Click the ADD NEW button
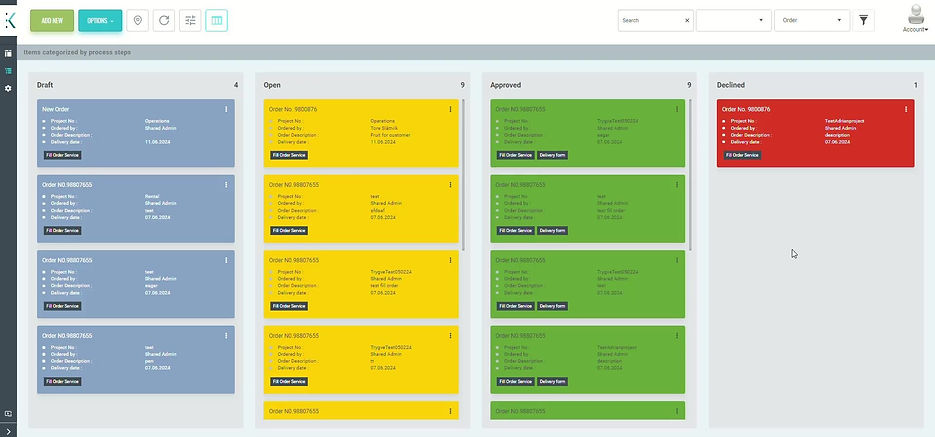 52,20
